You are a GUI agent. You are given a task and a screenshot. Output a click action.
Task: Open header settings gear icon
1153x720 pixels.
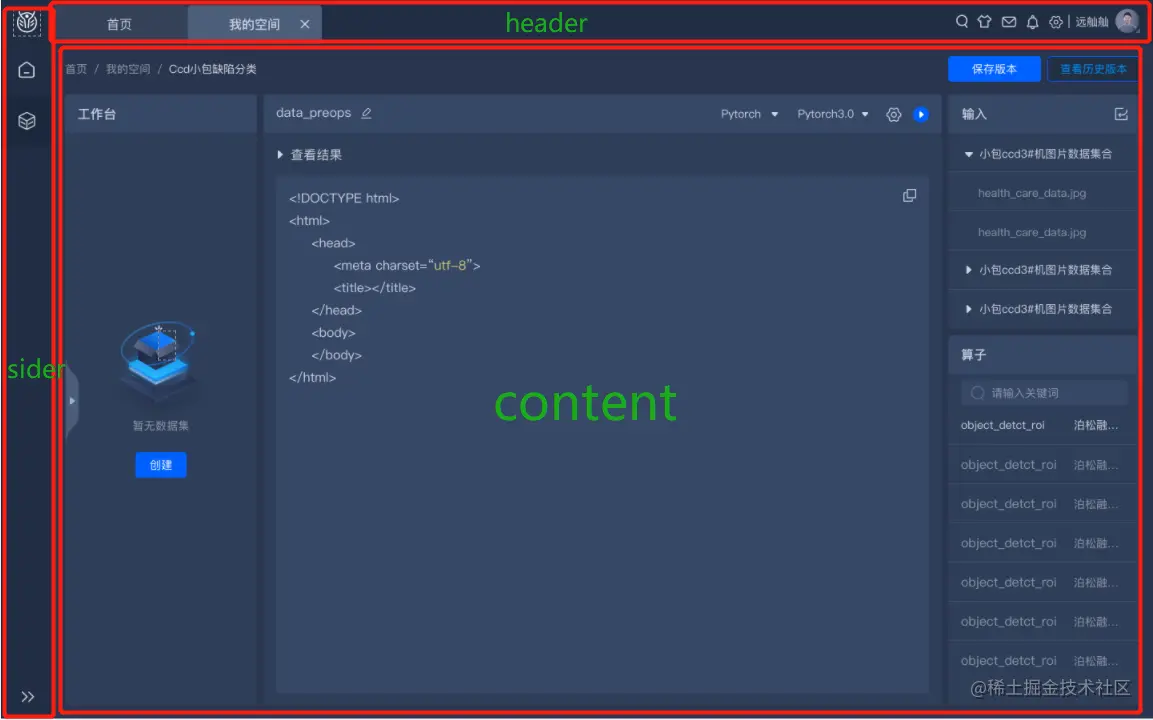(1056, 22)
